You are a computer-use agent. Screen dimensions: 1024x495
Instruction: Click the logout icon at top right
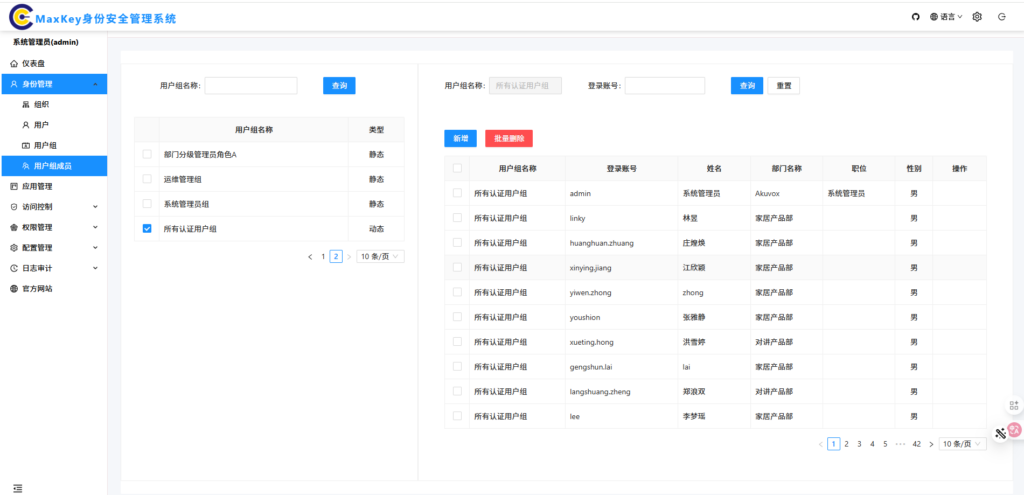(1001, 17)
